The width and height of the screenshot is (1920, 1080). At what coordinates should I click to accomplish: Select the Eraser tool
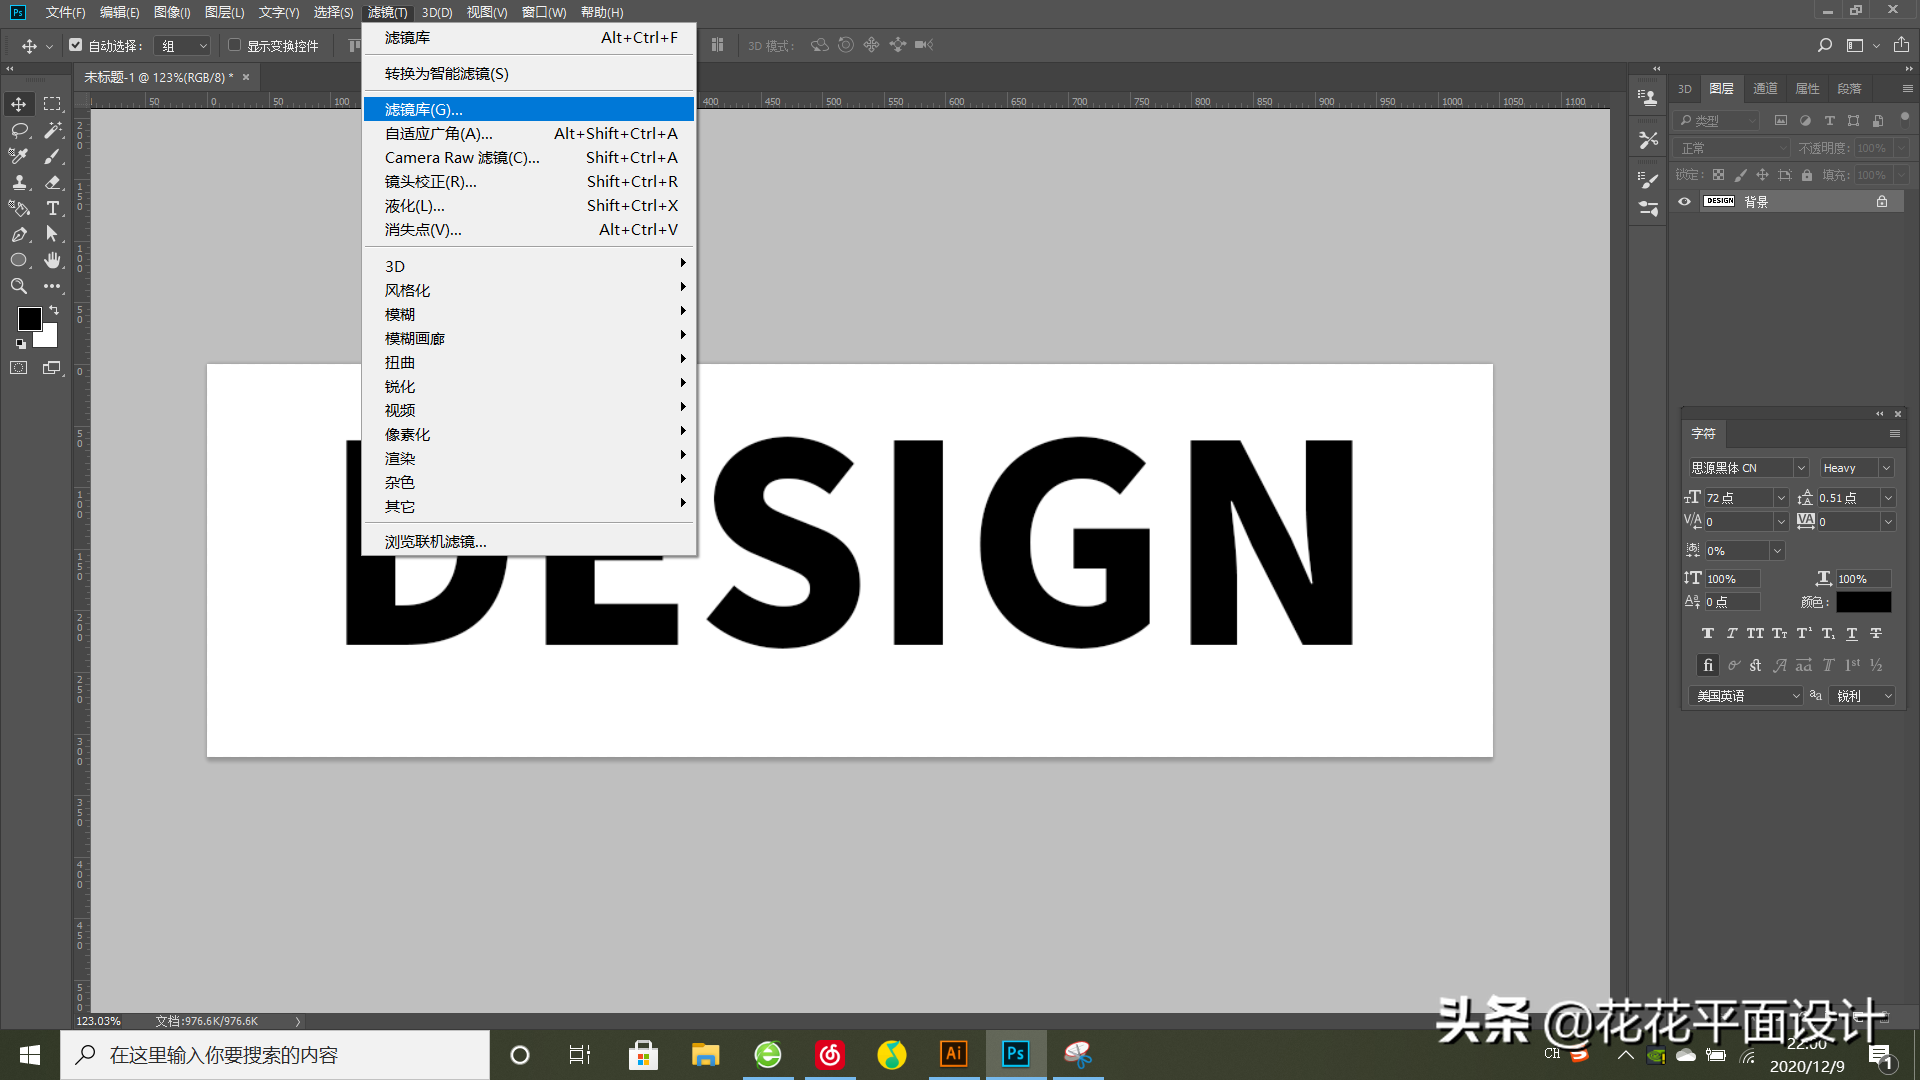pyautogui.click(x=53, y=182)
